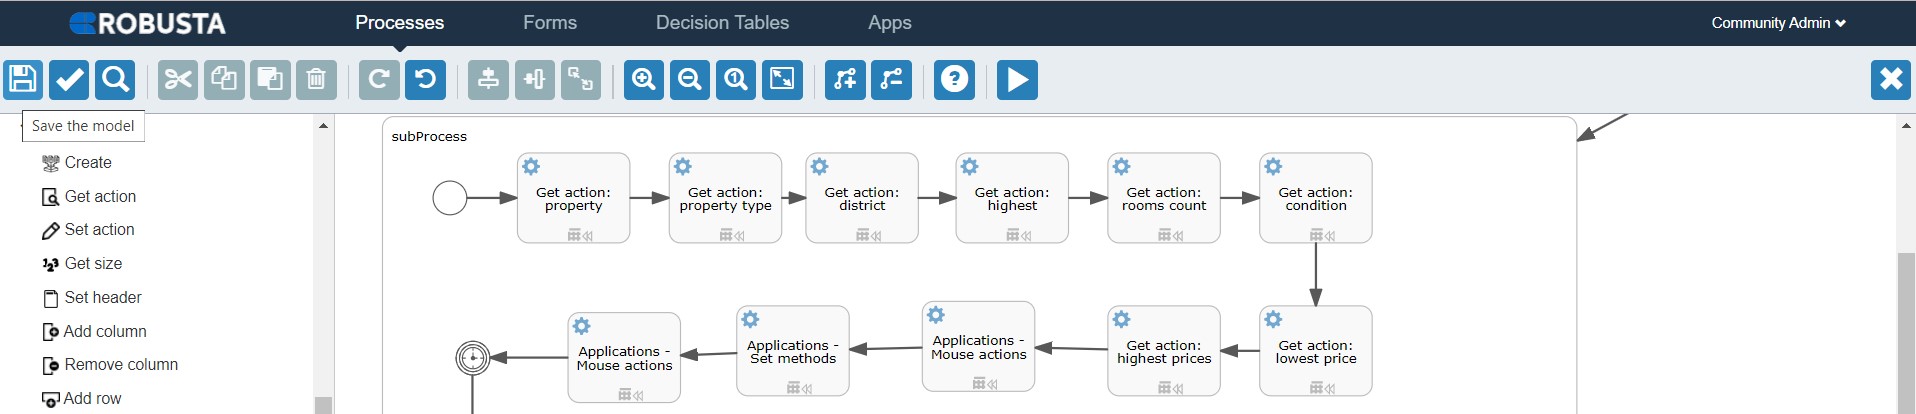Validate the model with the checkmark button
Viewport: 1916px width, 414px height.
pos(70,79)
